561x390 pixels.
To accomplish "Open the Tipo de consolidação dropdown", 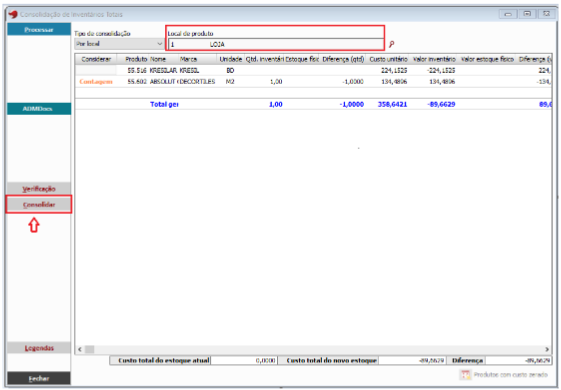I will click(x=119, y=44).
